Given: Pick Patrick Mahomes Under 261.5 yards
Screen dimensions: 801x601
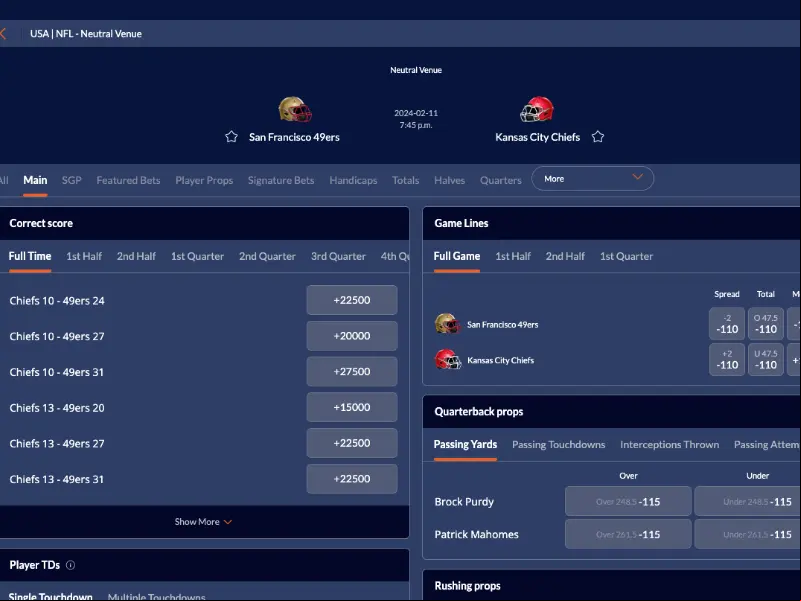Looking at the screenshot, I should point(748,534).
